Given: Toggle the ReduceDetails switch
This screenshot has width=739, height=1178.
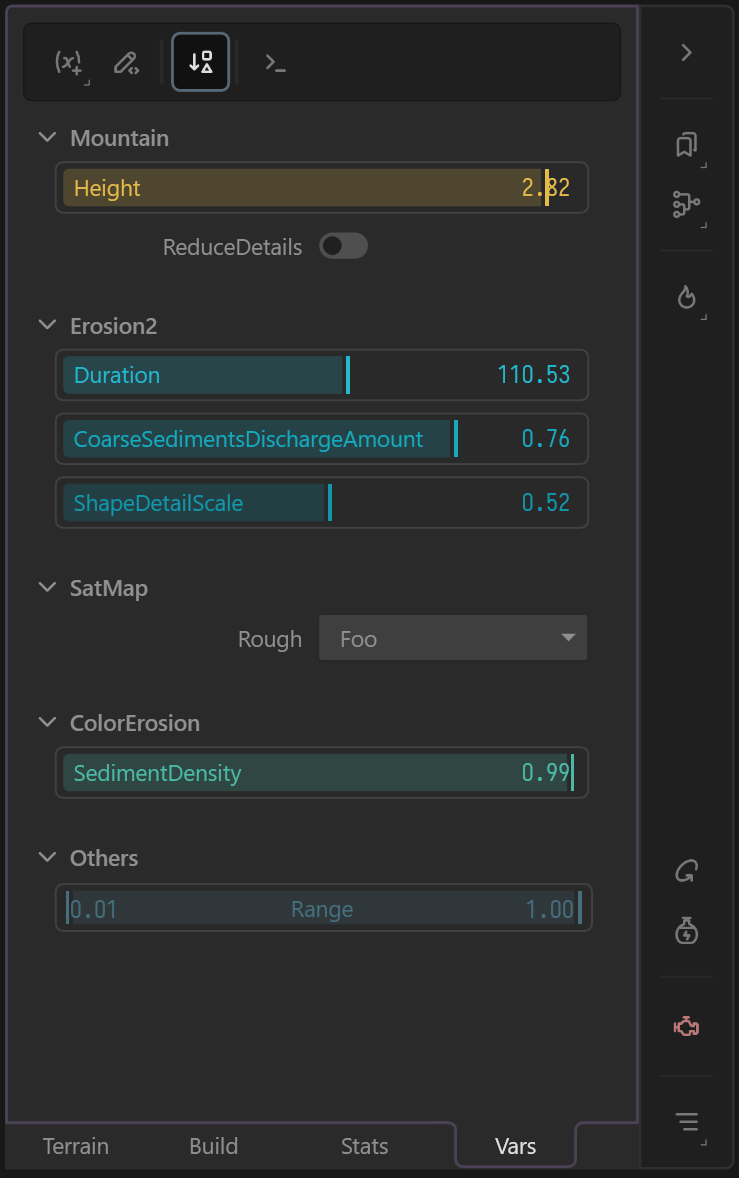Looking at the screenshot, I should (343, 246).
